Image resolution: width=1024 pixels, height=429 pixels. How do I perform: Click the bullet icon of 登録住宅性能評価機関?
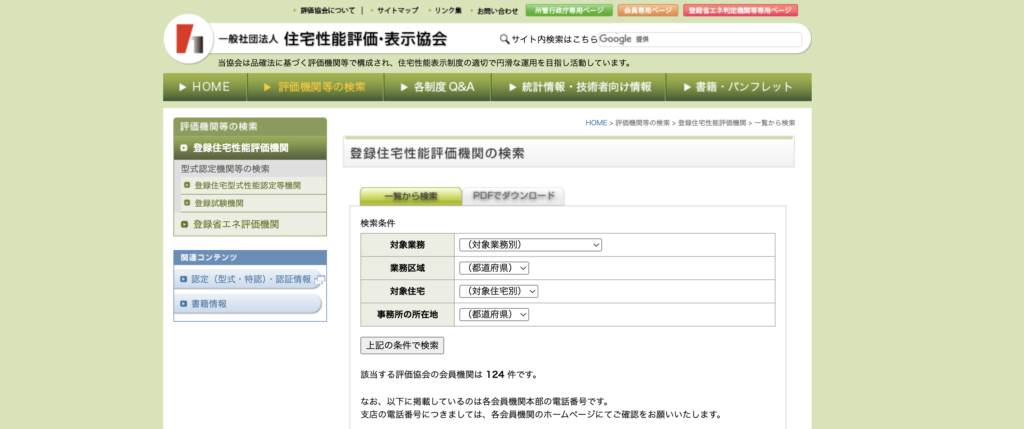click(x=184, y=148)
